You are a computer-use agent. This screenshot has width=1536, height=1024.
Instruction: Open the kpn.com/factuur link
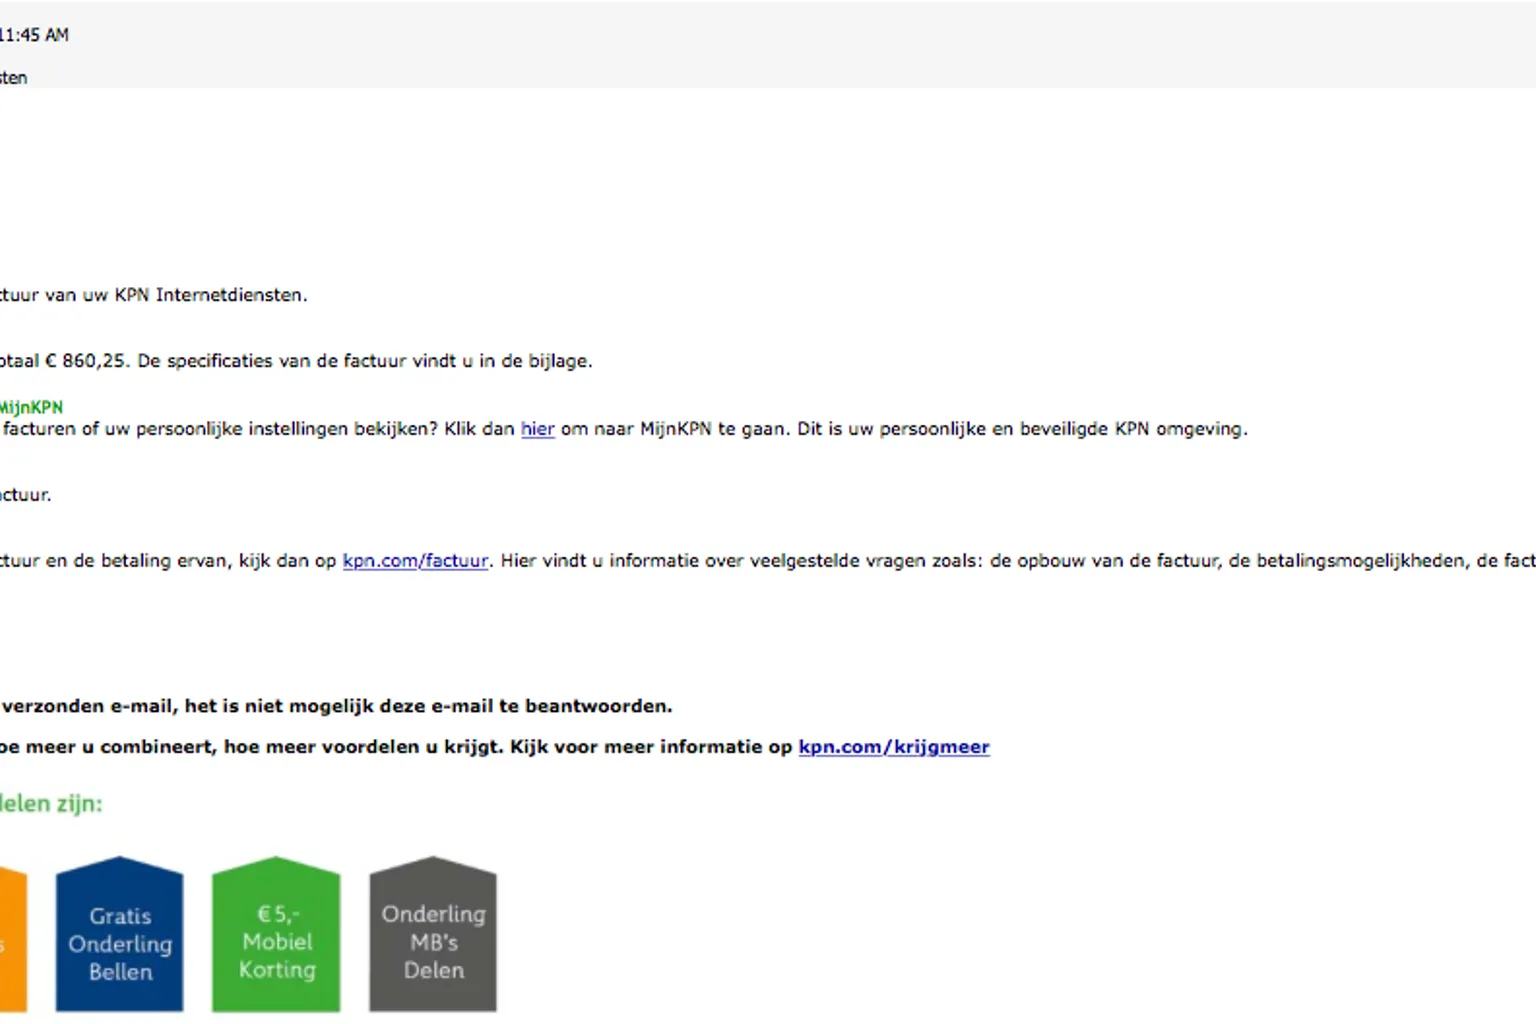coord(415,561)
